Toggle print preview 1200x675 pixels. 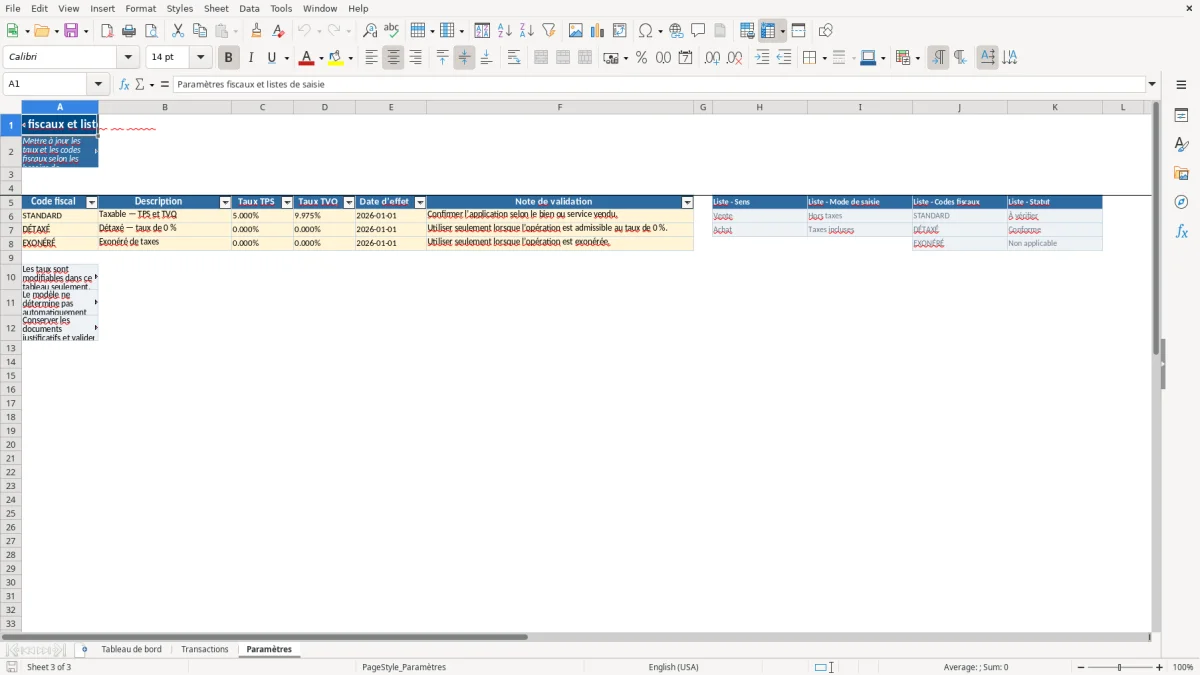[151, 31]
